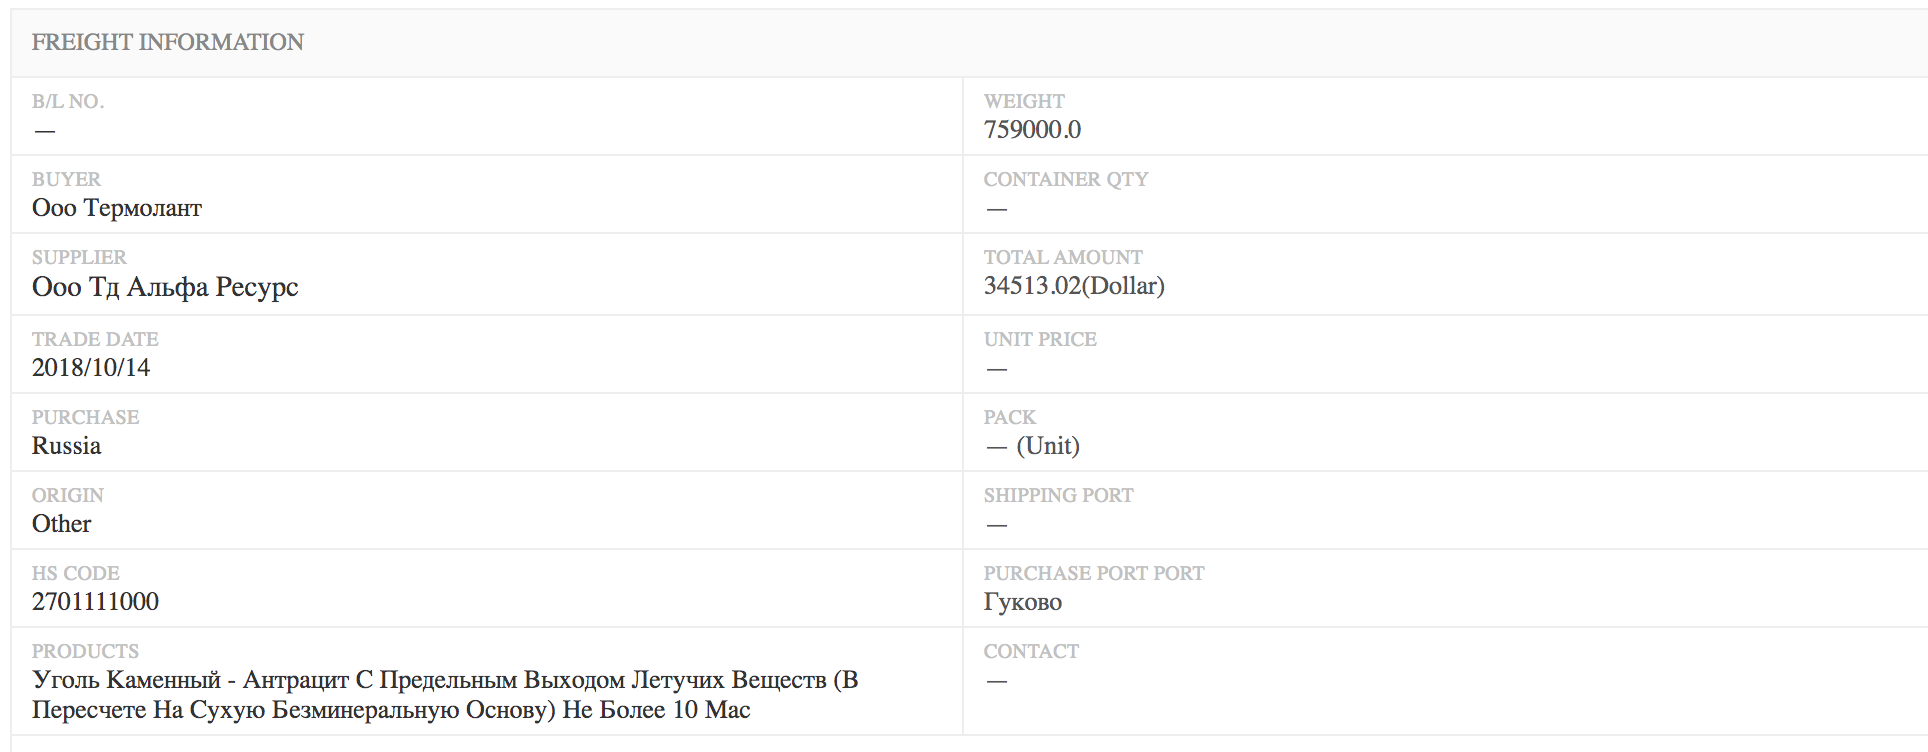
Task: Click the CONTACT label
Action: [x=1031, y=651]
